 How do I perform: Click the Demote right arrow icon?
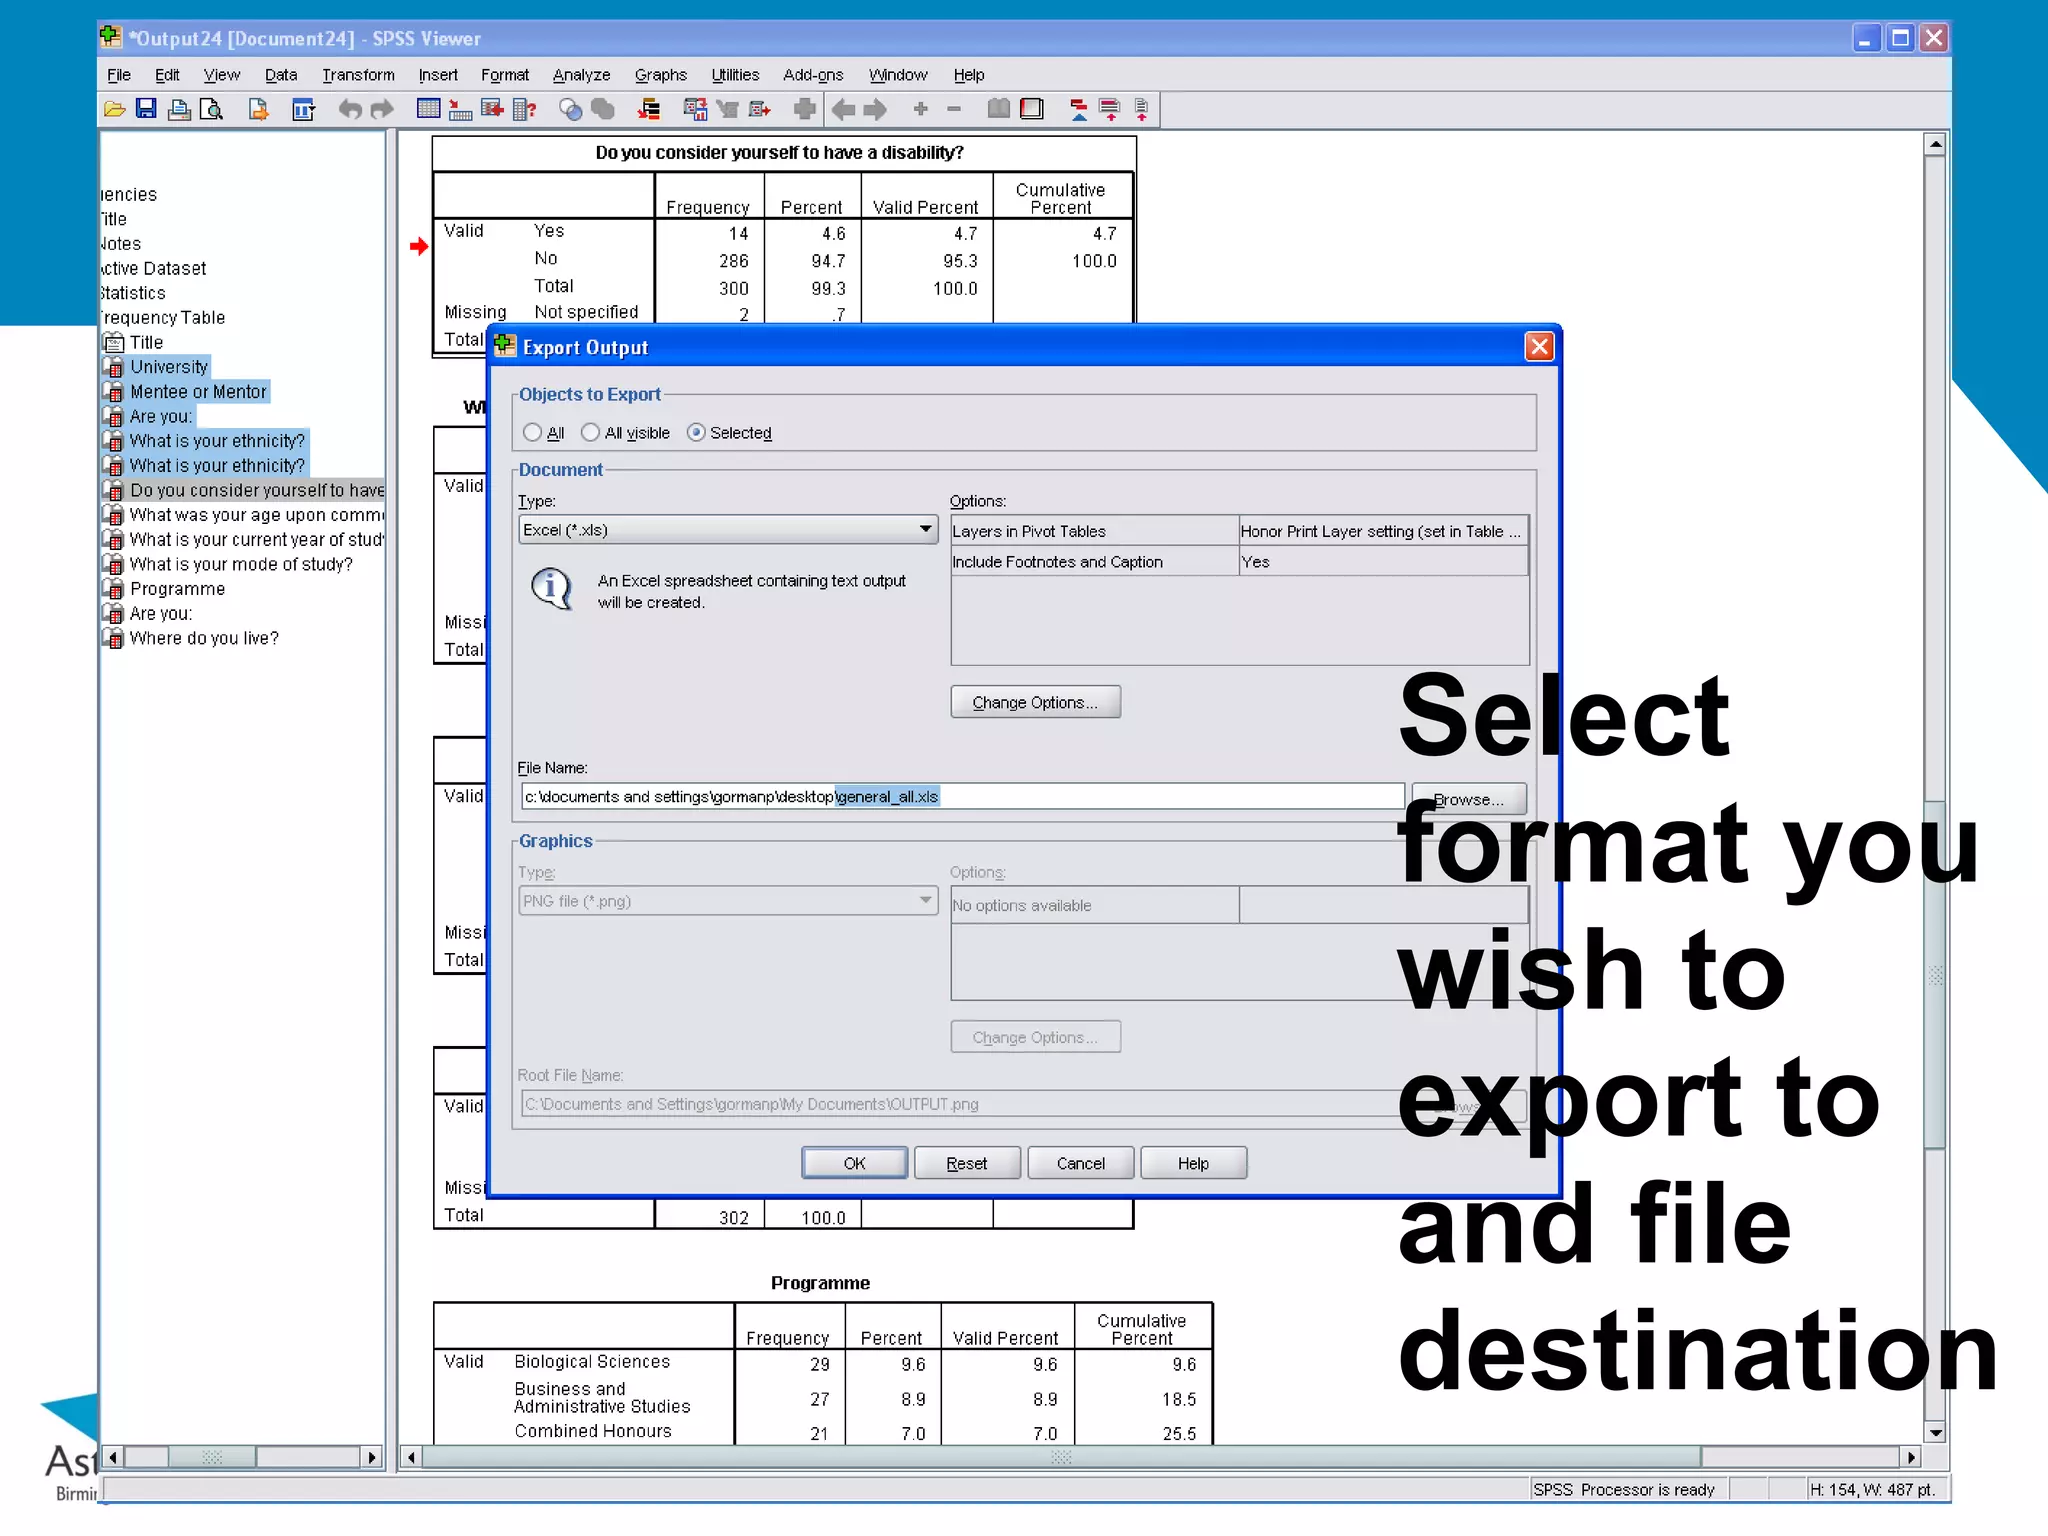[875, 109]
